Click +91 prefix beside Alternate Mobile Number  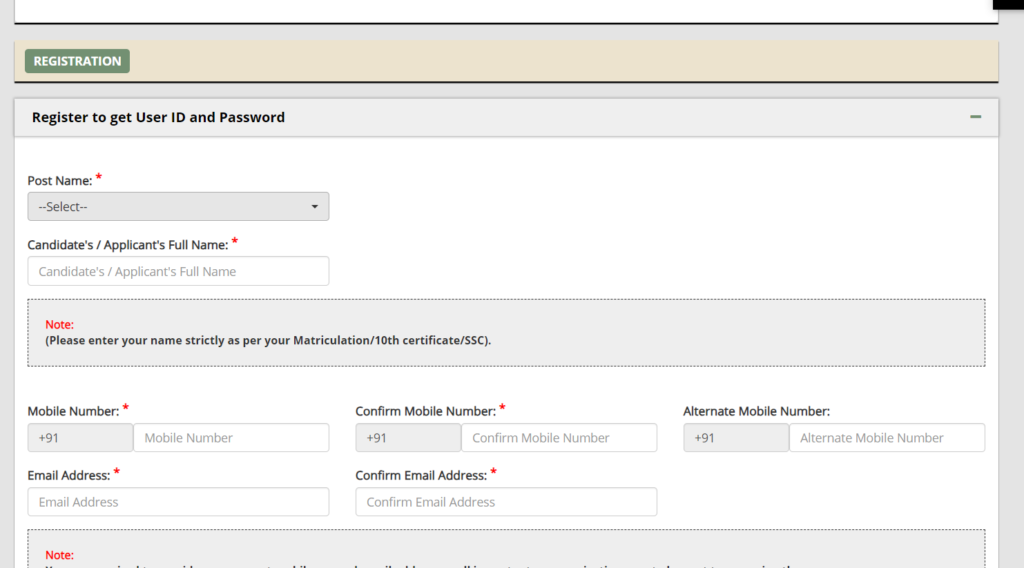(x=736, y=438)
